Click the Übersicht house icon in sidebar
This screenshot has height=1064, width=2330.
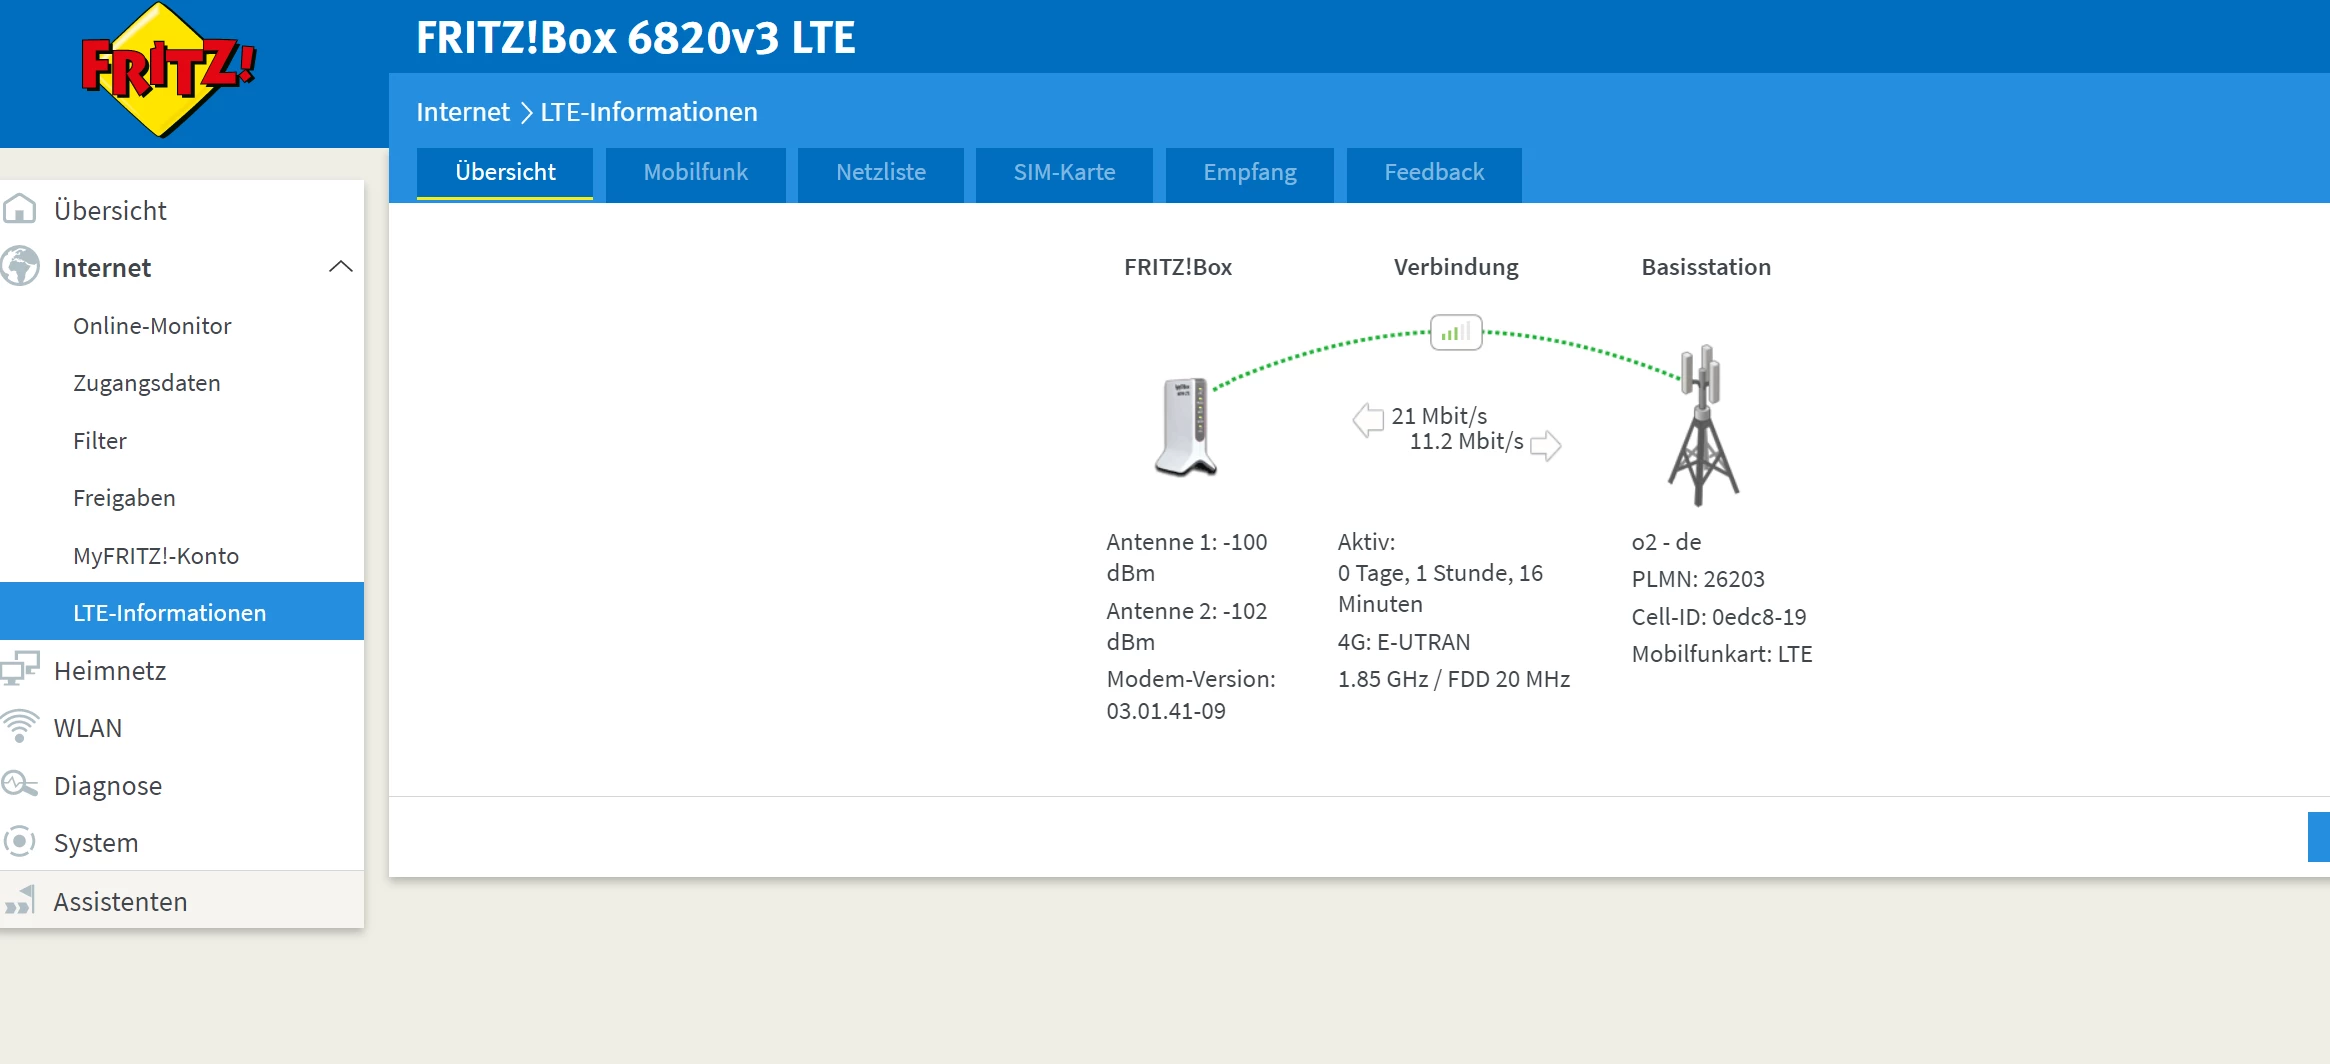coord(19,209)
